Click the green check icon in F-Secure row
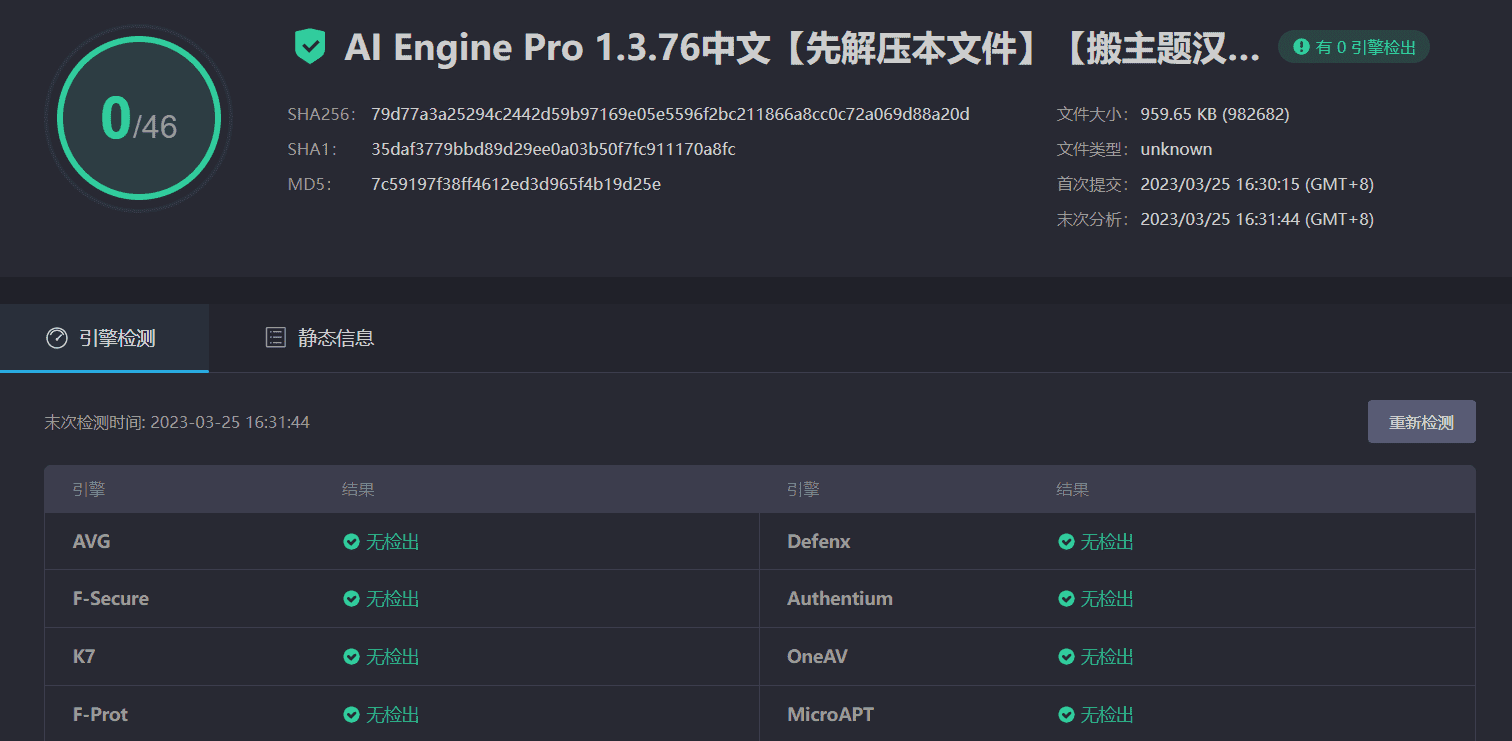This screenshot has width=1512, height=741. point(351,599)
